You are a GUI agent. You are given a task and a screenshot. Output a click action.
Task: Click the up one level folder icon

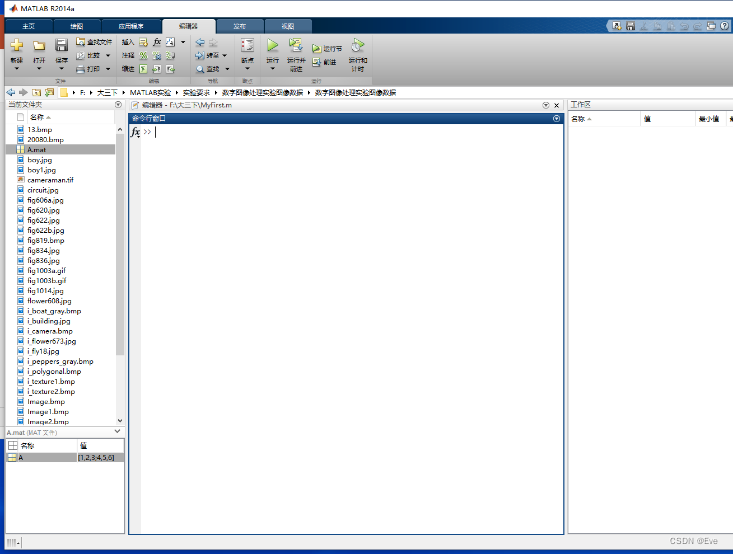(x=36, y=93)
